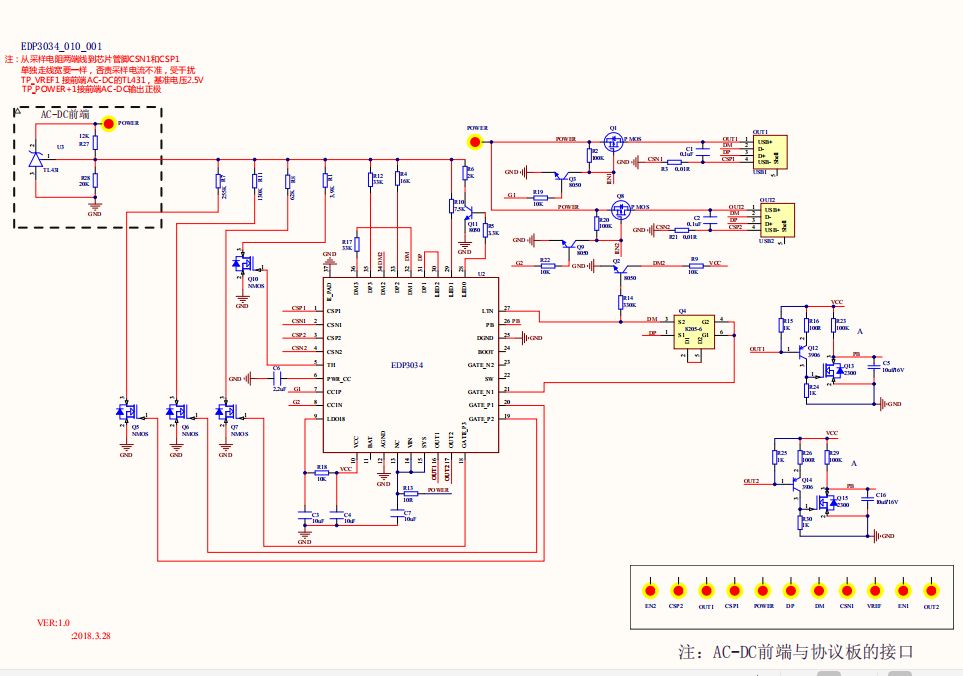Click the TL431 reference symbol U3

36,158
